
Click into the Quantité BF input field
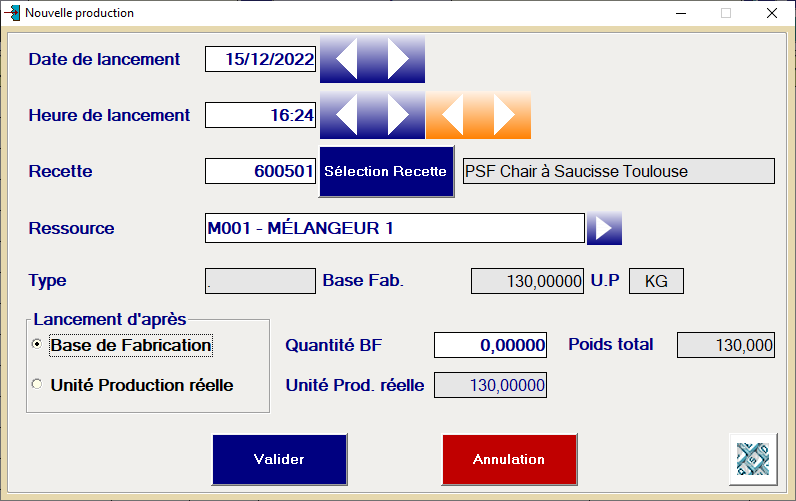tap(491, 345)
